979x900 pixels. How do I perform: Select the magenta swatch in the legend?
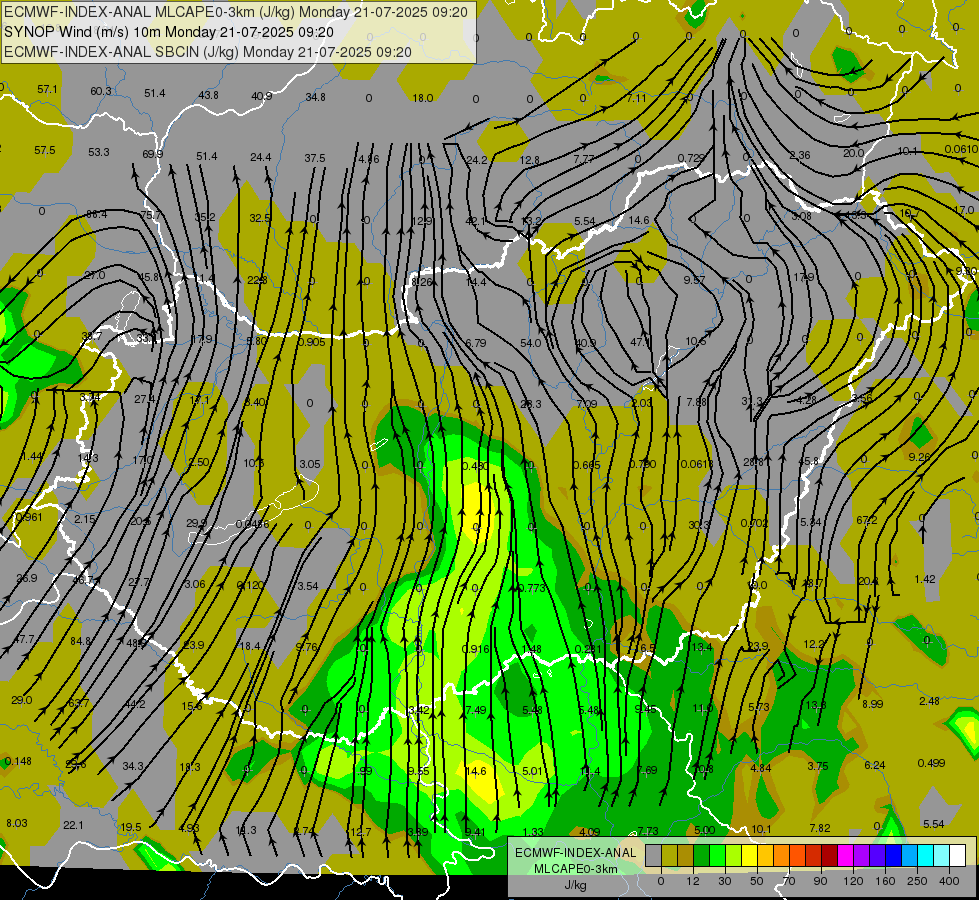846,855
